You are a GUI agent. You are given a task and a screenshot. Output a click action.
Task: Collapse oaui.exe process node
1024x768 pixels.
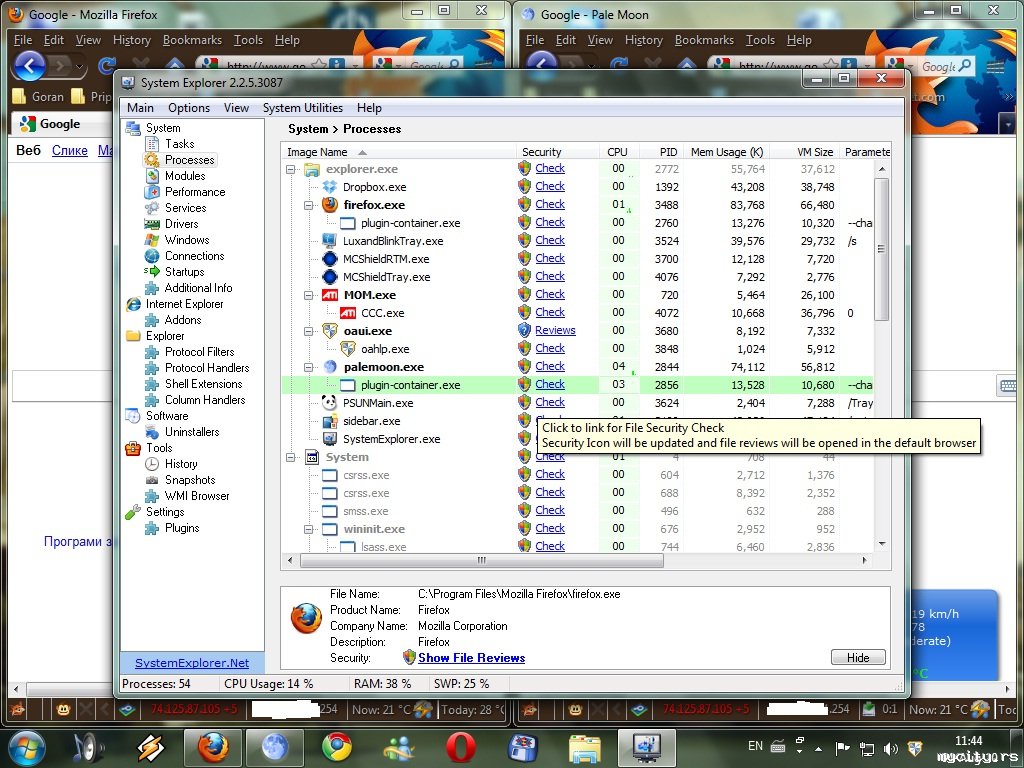(x=308, y=331)
